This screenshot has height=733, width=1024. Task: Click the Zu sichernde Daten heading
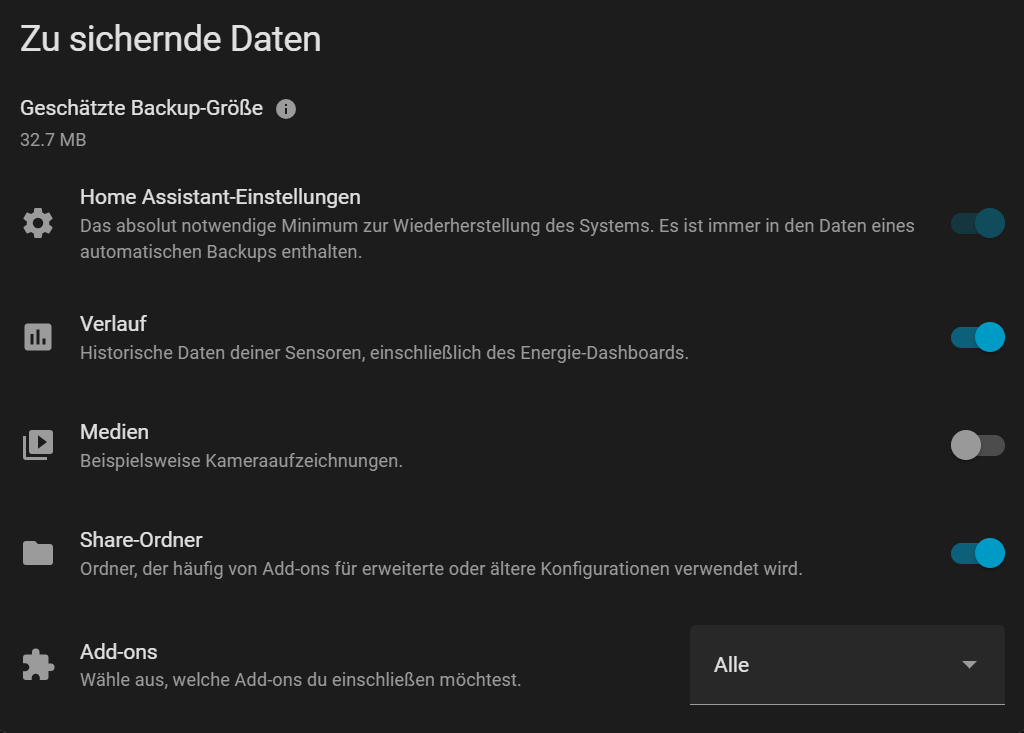[x=170, y=38]
